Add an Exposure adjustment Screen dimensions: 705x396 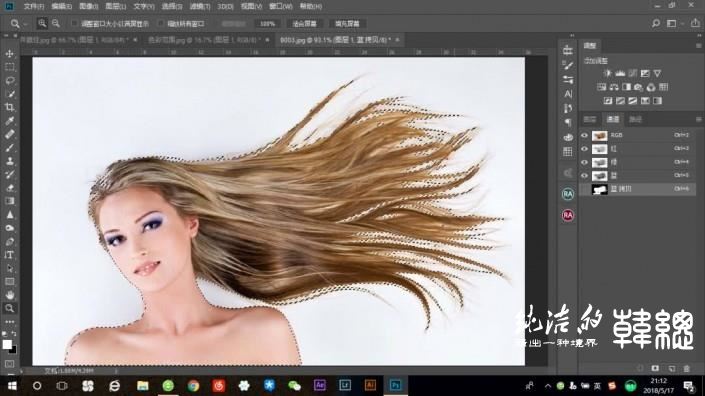click(645, 73)
